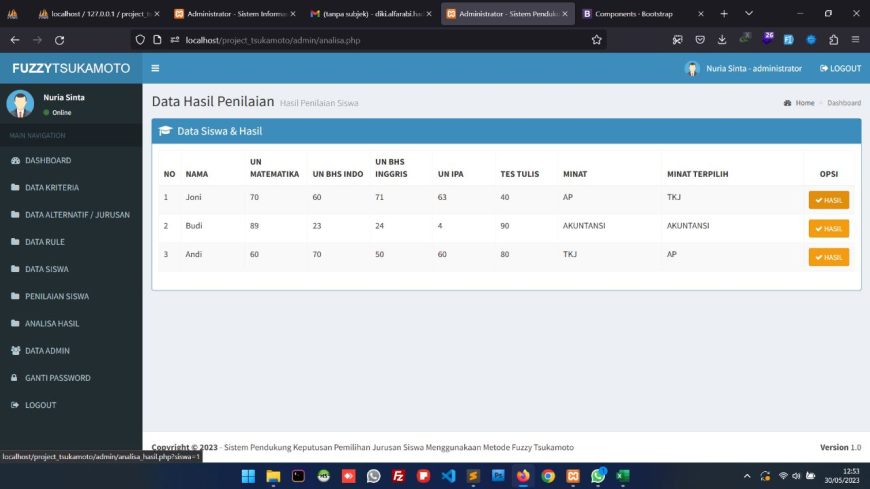Open XAMPP from the taskbar
Image resolution: width=870 pixels, height=489 pixels.
point(573,476)
